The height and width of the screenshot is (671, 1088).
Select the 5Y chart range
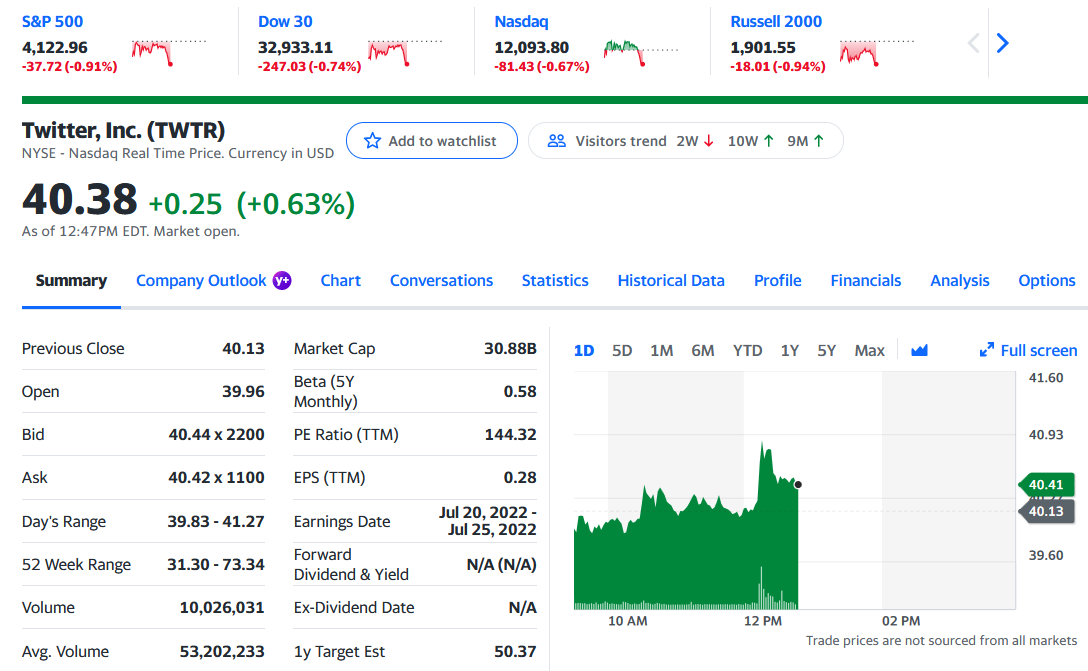[x=826, y=350]
